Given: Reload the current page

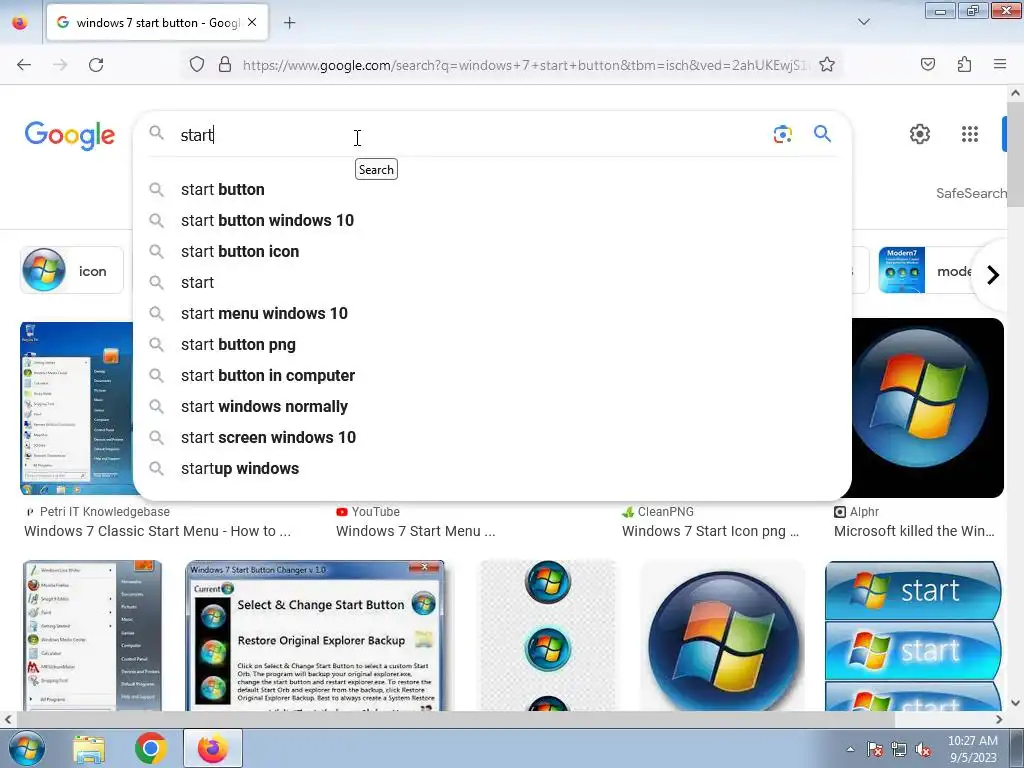Looking at the screenshot, I should [x=96, y=65].
